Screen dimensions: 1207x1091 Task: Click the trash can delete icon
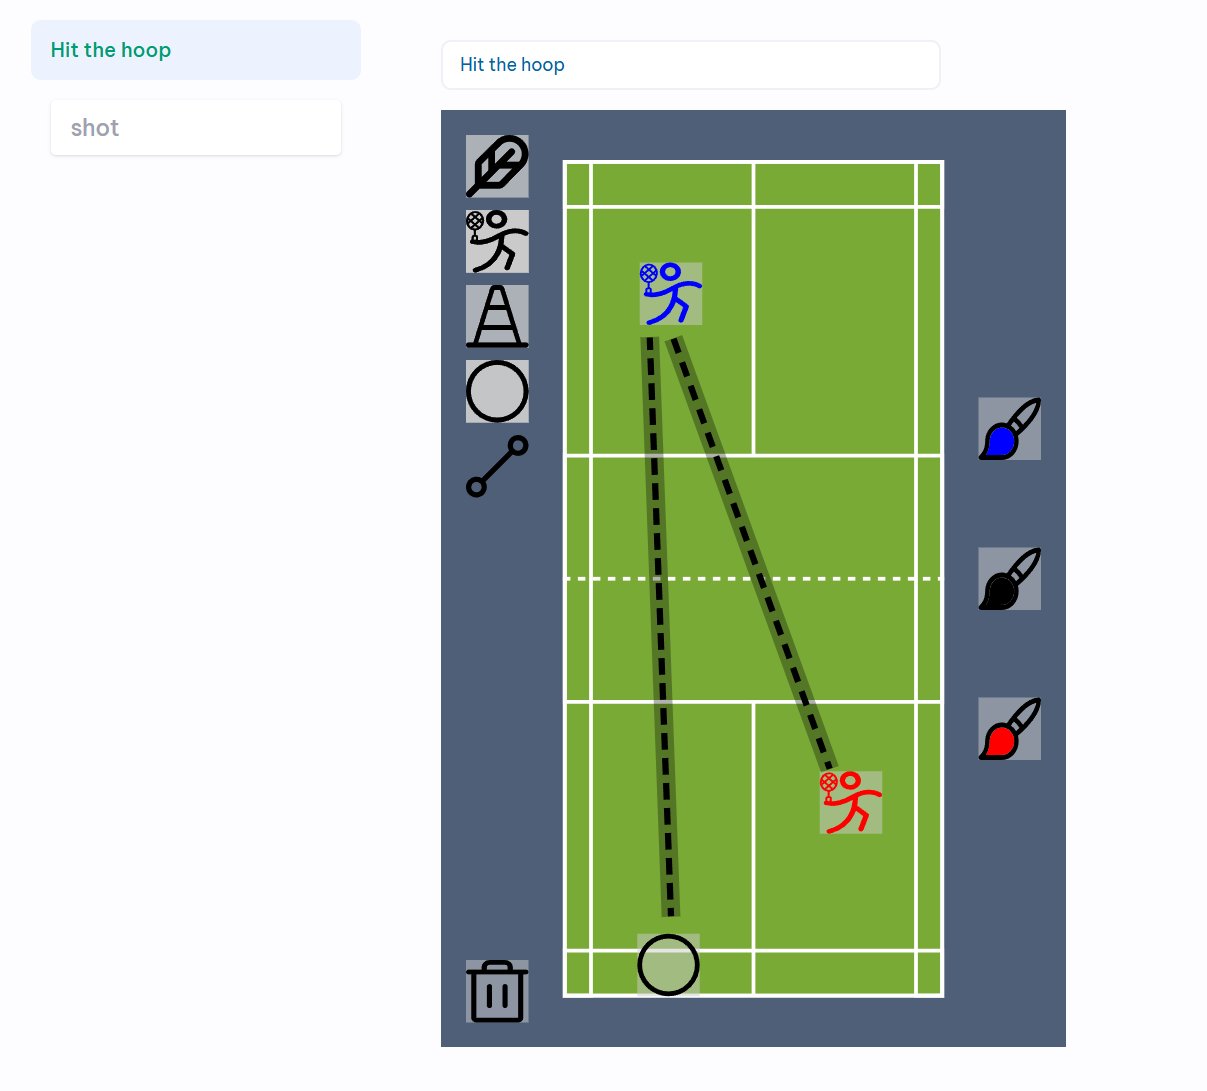point(497,991)
